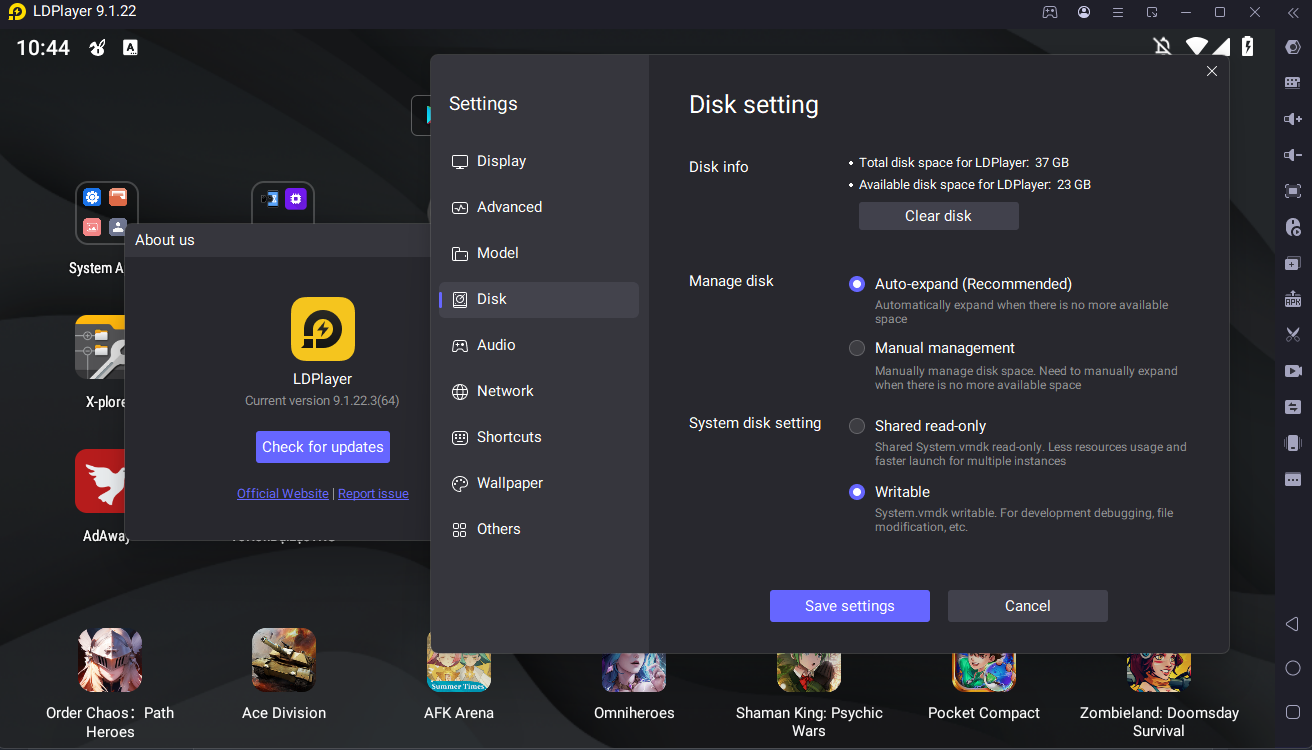Tap the Android recent apps square
Viewport: 1312px width, 750px height.
click(1292, 712)
